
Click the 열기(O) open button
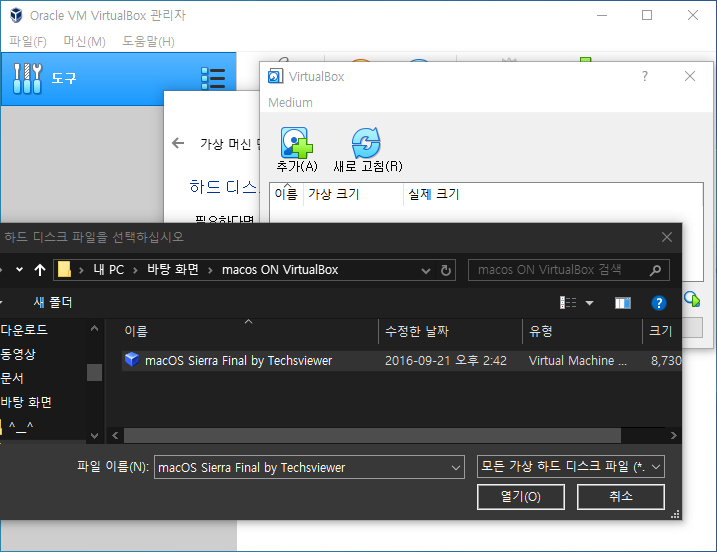coord(521,497)
